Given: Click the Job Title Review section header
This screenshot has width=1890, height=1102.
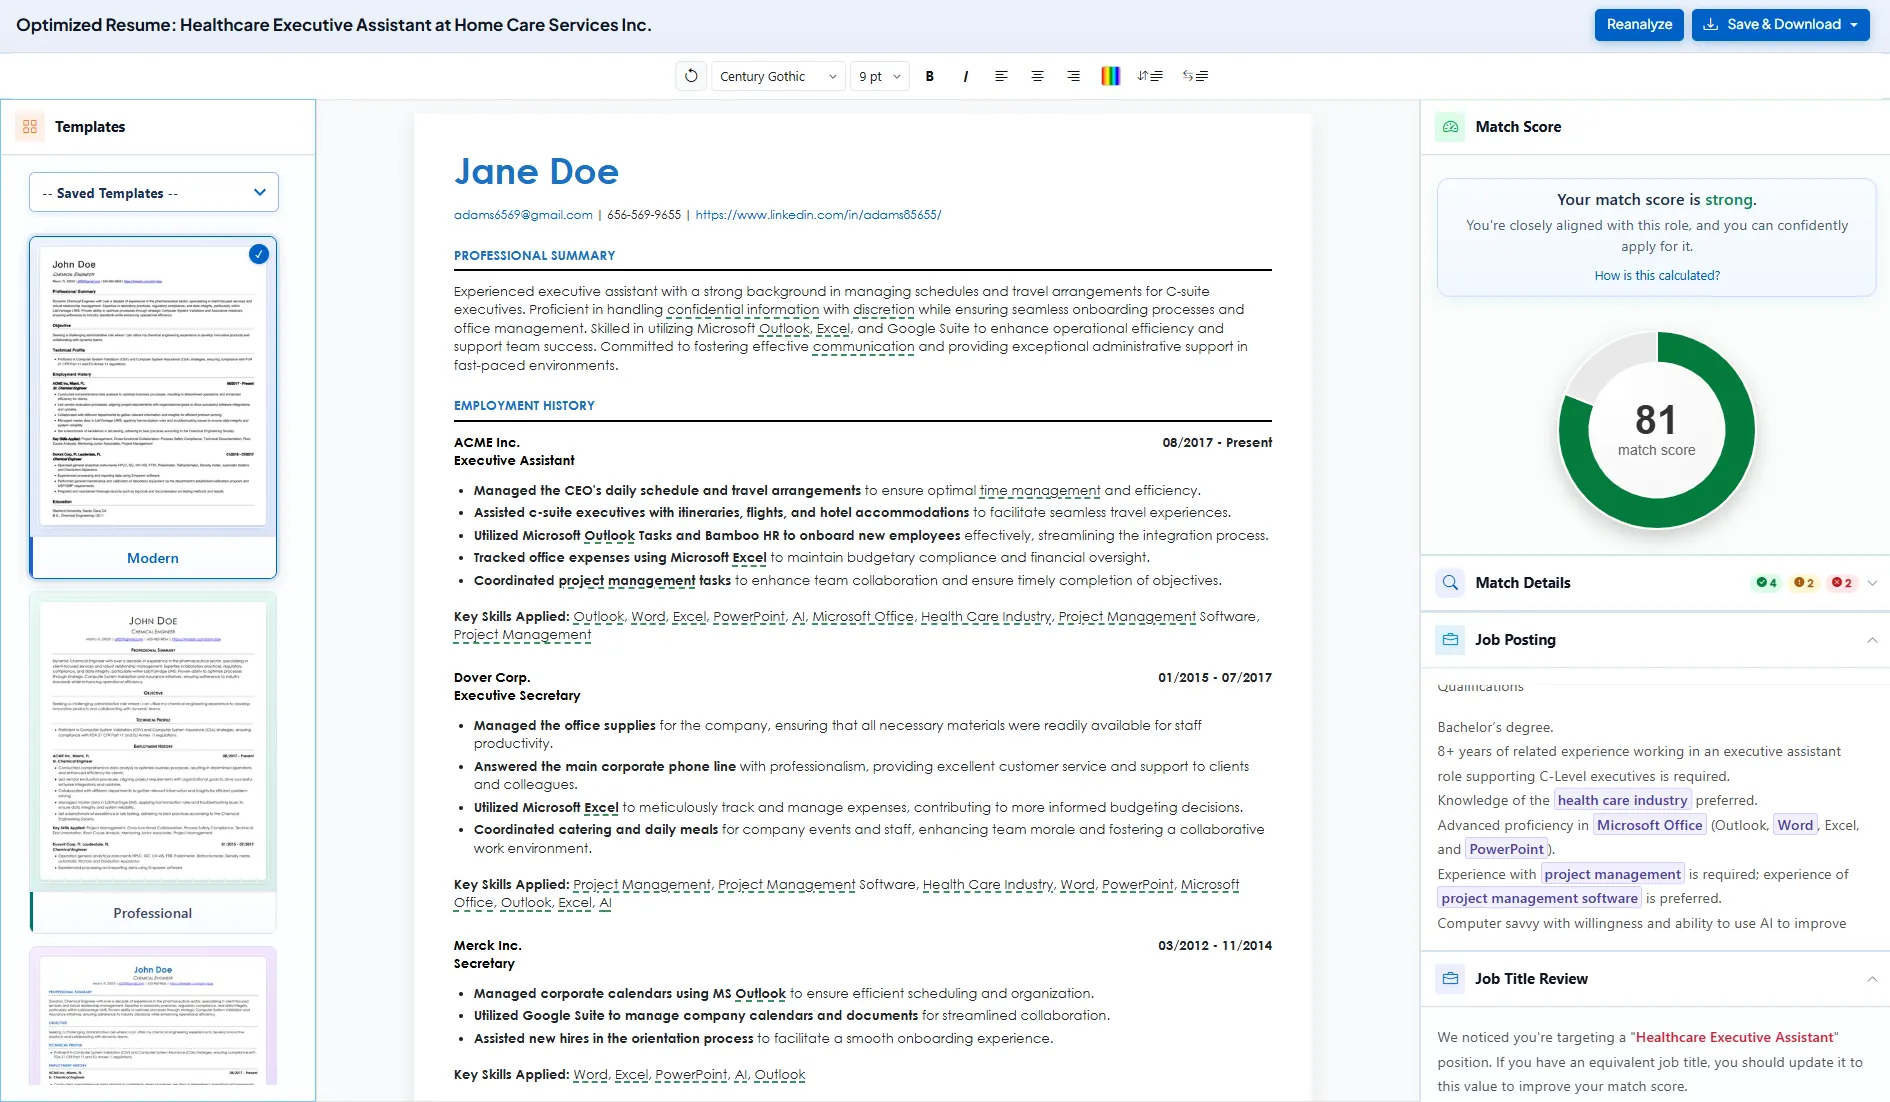Looking at the screenshot, I should click(x=1655, y=979).
